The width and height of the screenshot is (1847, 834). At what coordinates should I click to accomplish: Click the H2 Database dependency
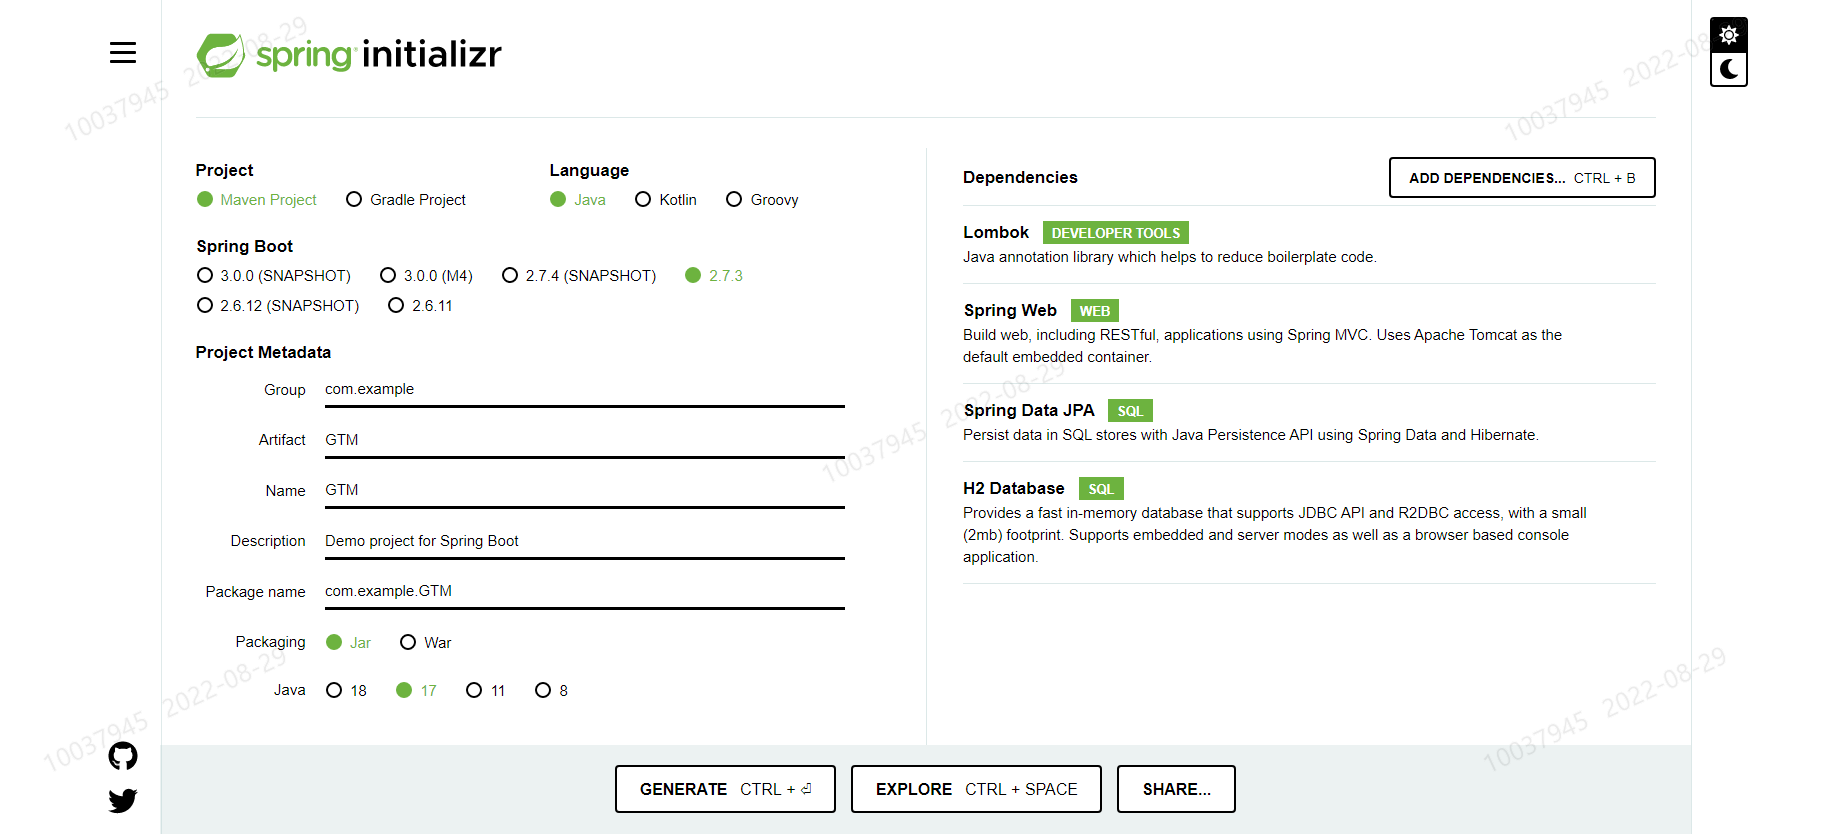1309,522
